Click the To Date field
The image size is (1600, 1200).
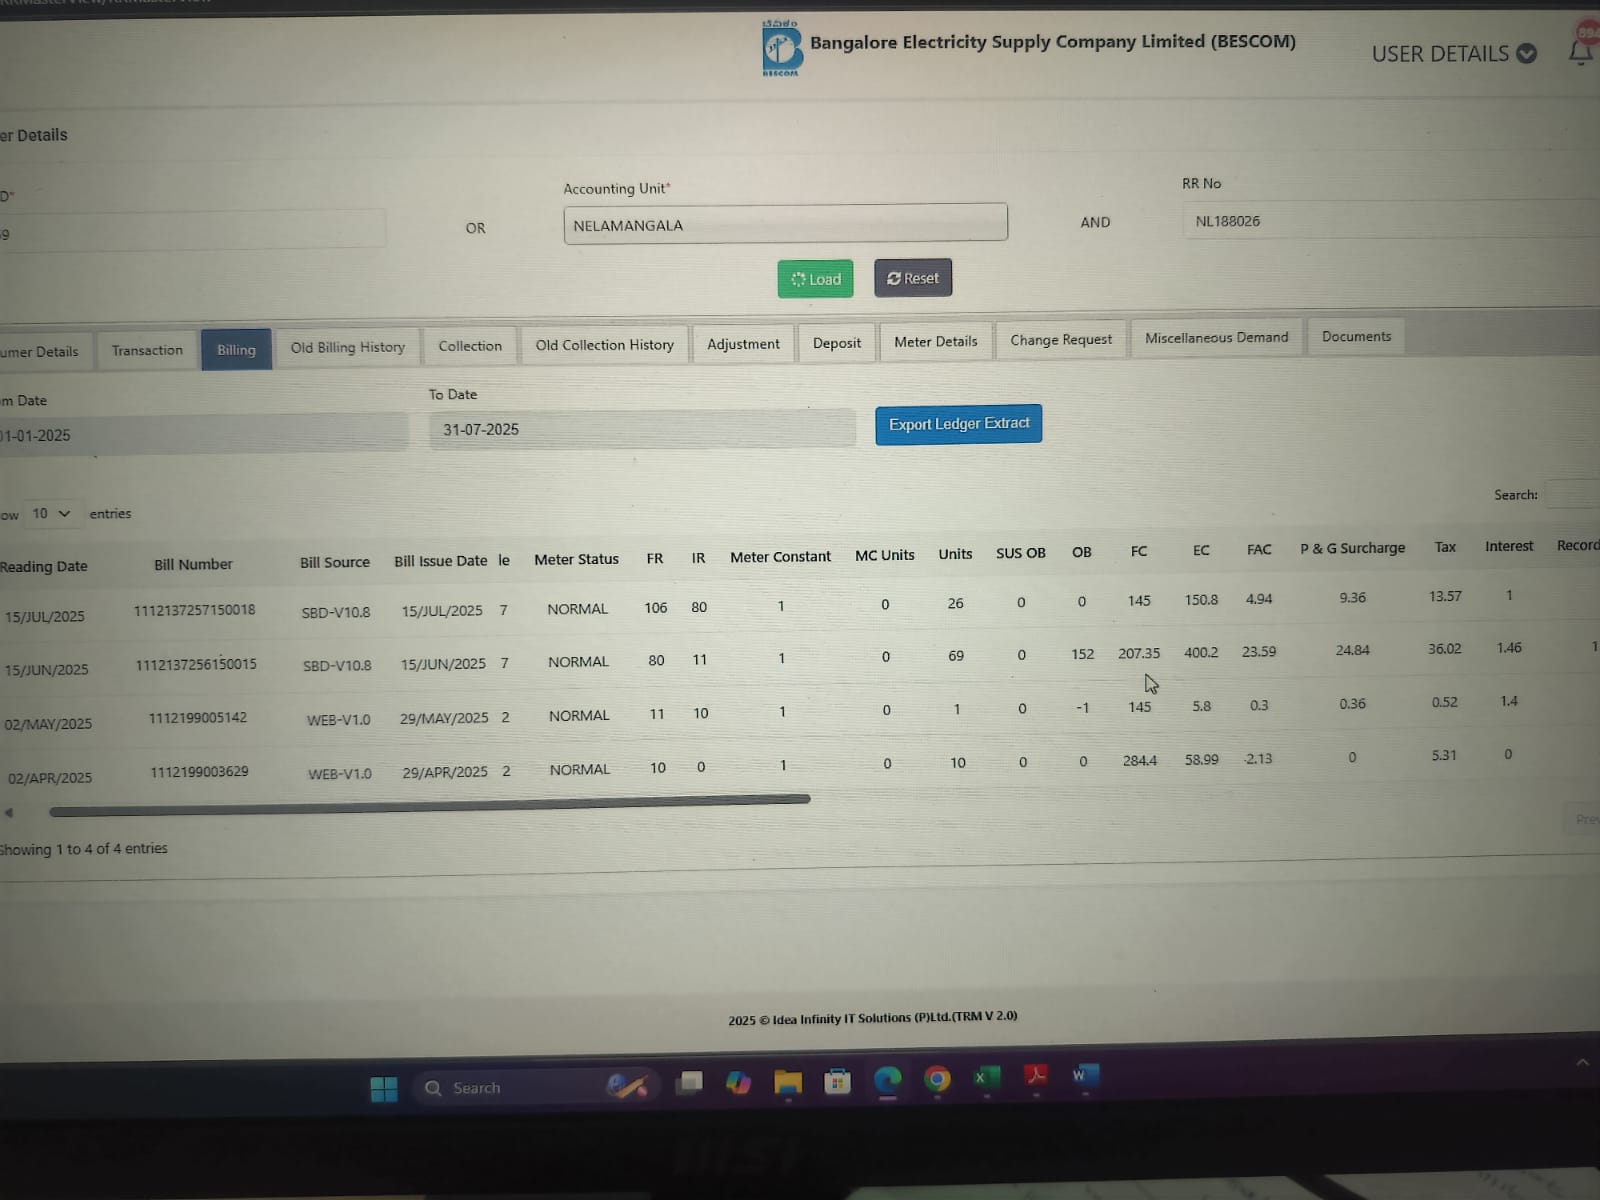click(x=642, y=429)
